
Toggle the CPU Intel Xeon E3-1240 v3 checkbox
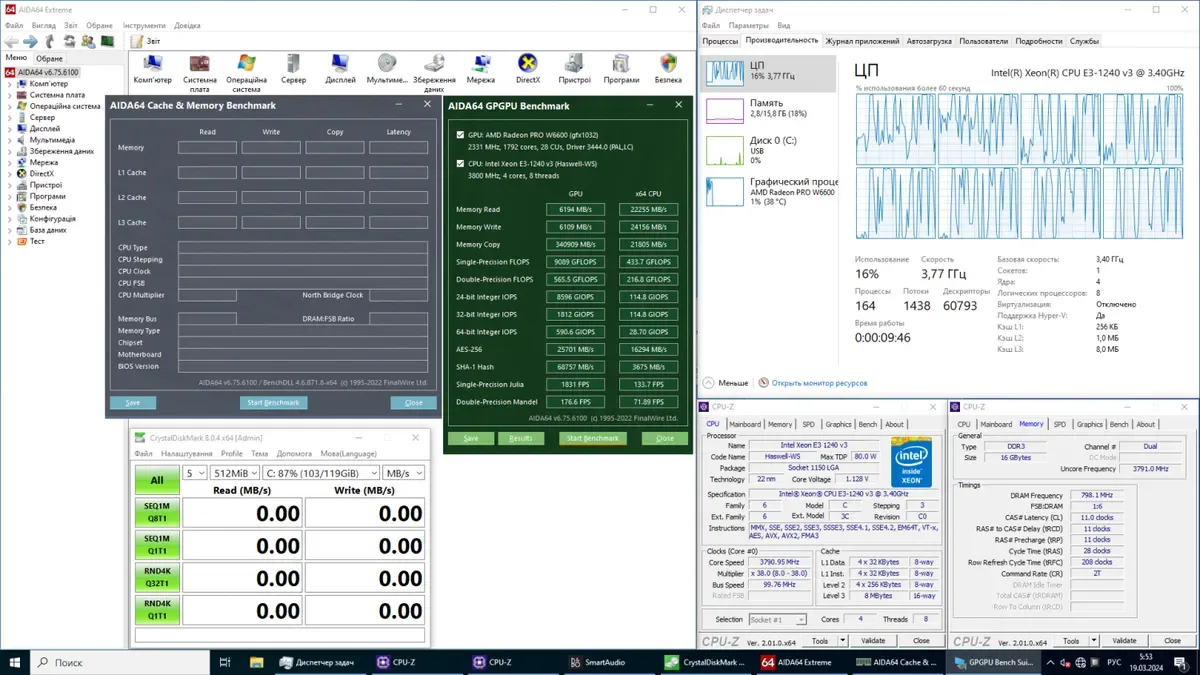click(x=460, y=162)
